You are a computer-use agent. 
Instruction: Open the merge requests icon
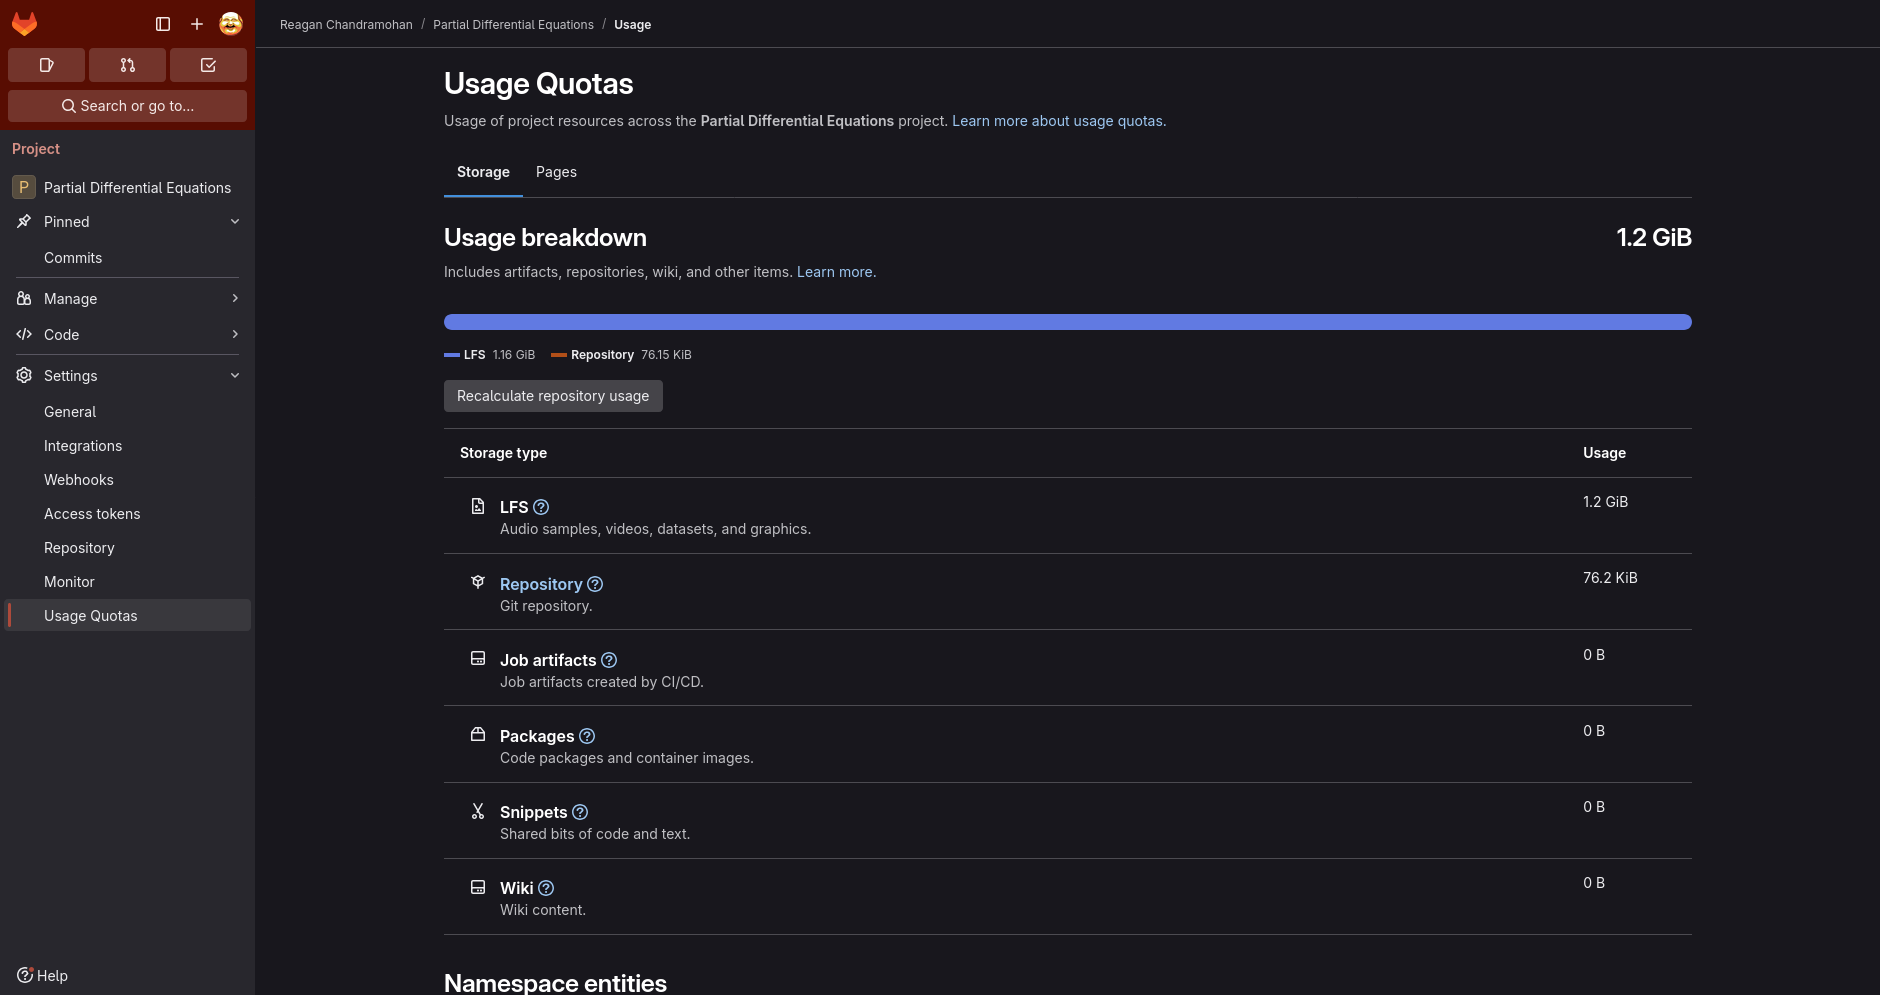pyautogui.click(x=127, y=65)
